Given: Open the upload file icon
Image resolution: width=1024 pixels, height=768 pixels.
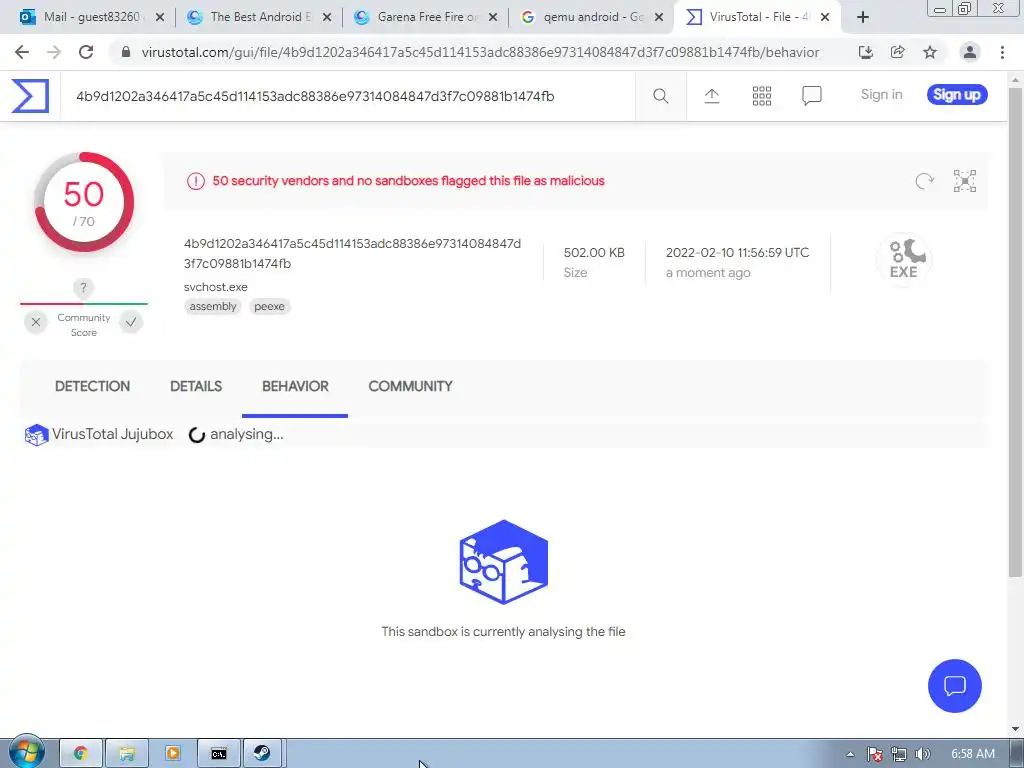Looking at the screenshot, I should (x=712, y=96).
